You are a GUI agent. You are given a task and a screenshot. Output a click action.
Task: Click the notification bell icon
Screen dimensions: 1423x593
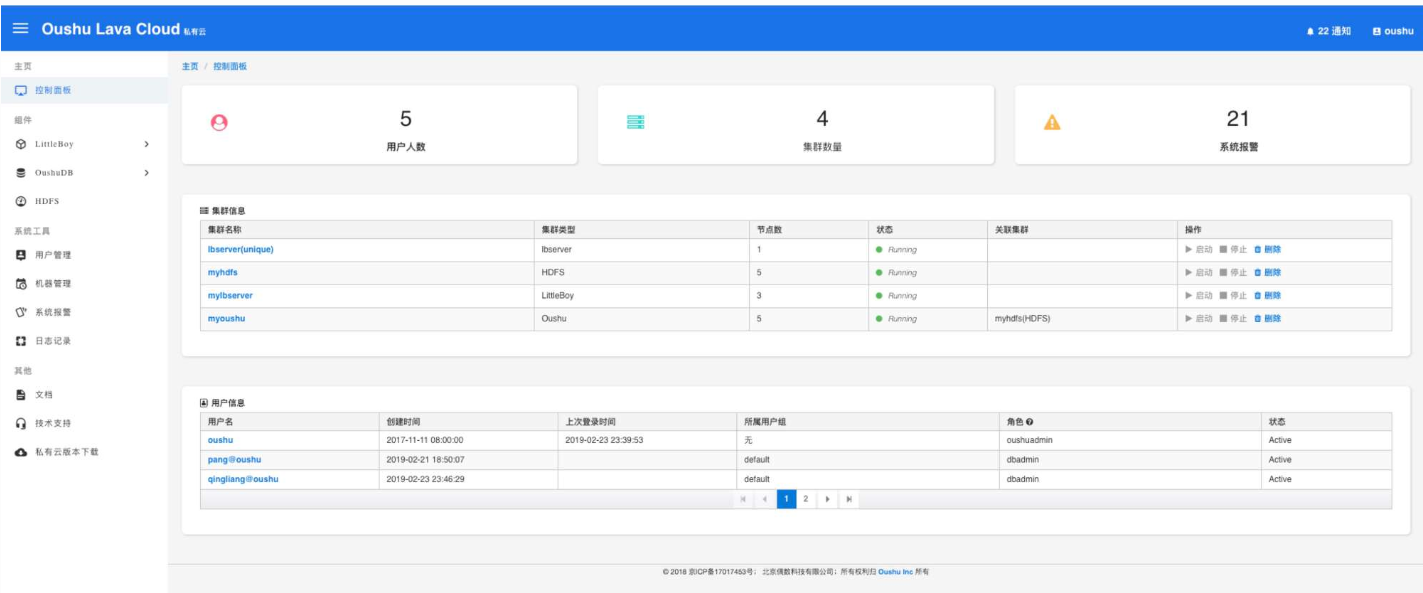(x=1310, y=32)
